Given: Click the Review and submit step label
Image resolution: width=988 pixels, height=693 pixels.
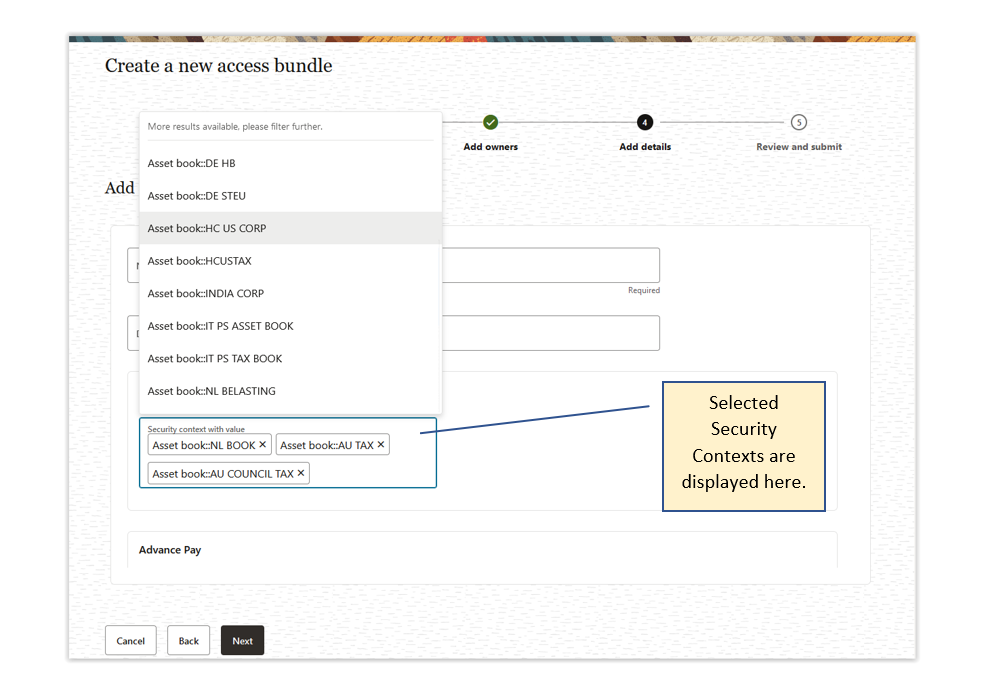Looking at the screenshot, I should [x=798, y=147].
